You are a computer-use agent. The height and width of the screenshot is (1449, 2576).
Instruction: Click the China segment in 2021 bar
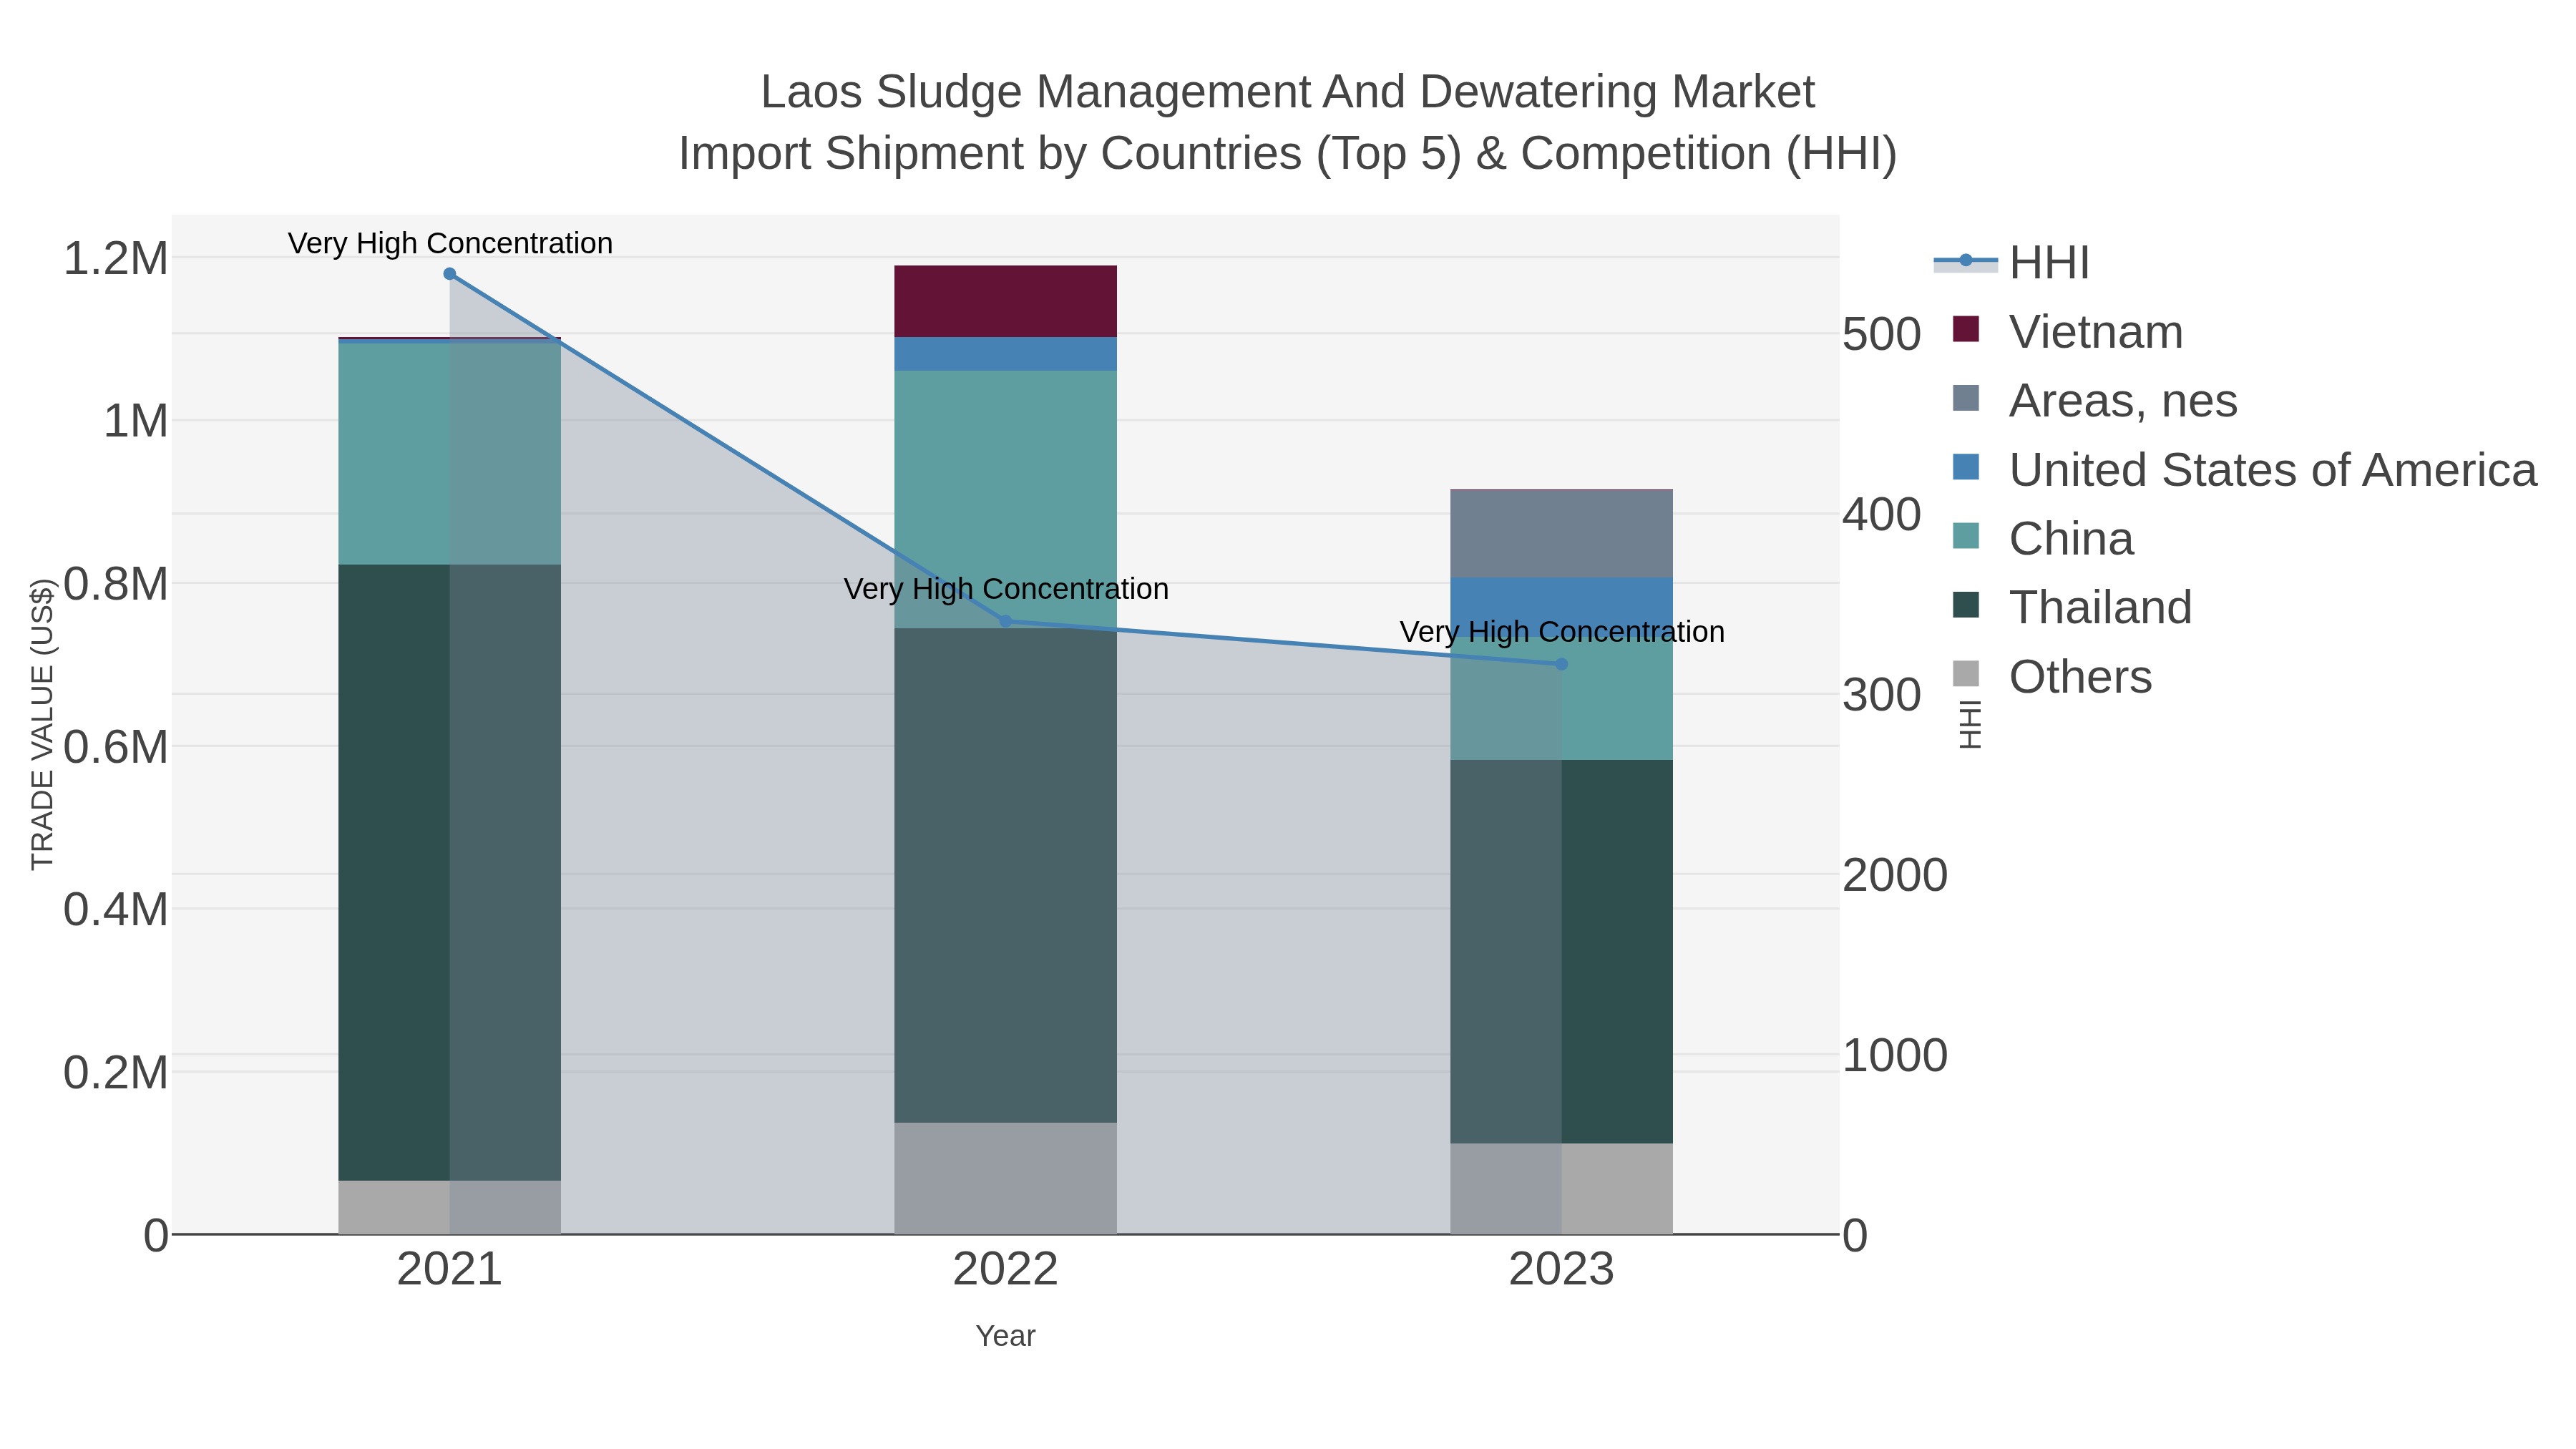tap(449, 453)
